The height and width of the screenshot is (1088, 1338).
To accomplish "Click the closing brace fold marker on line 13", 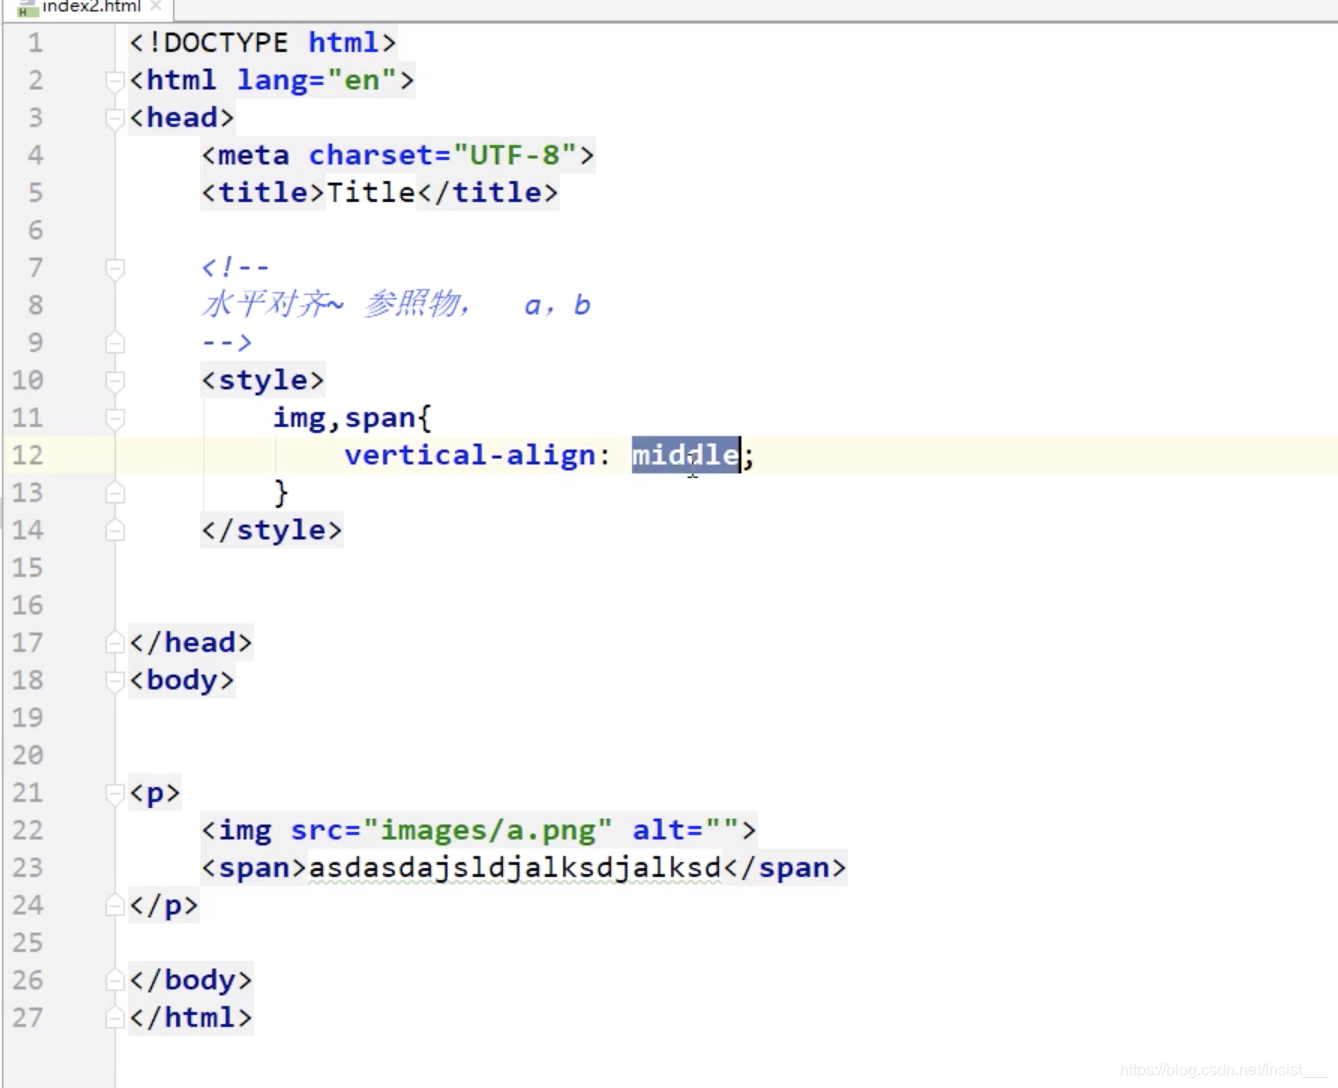I will [115, 493].
